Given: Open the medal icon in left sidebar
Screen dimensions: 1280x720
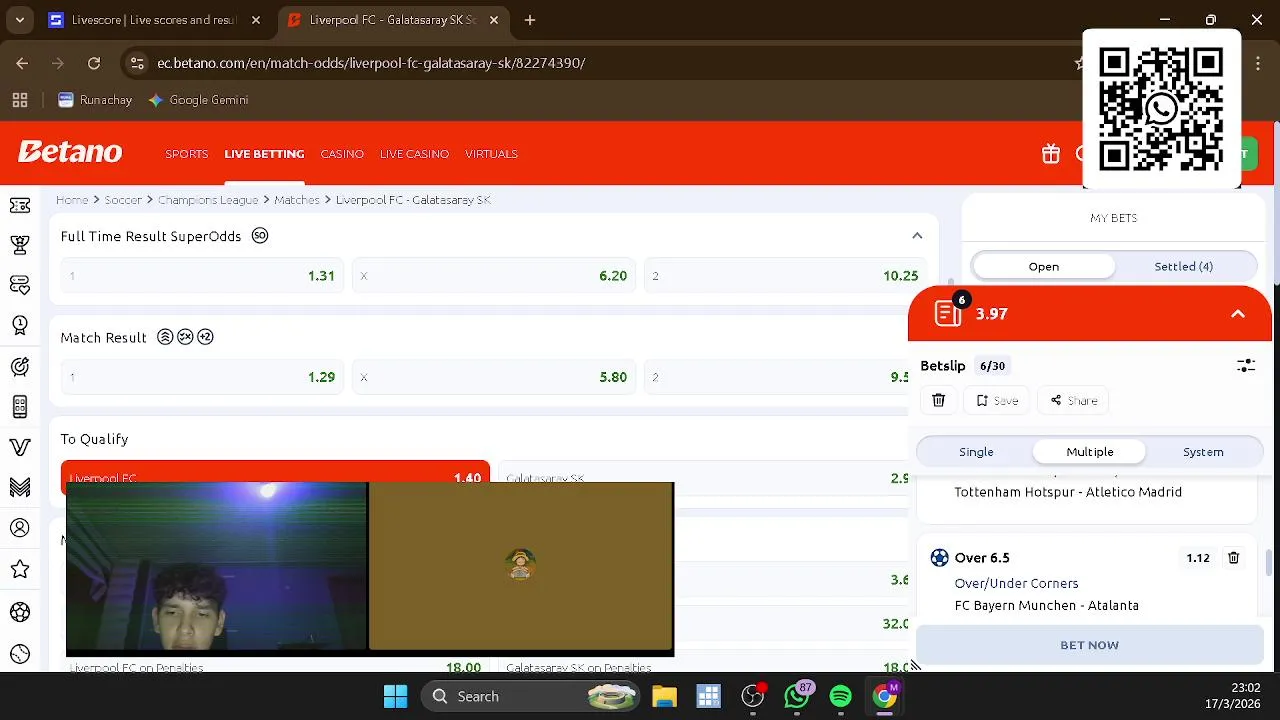Looking at the screenshot, I should (19, 326).
